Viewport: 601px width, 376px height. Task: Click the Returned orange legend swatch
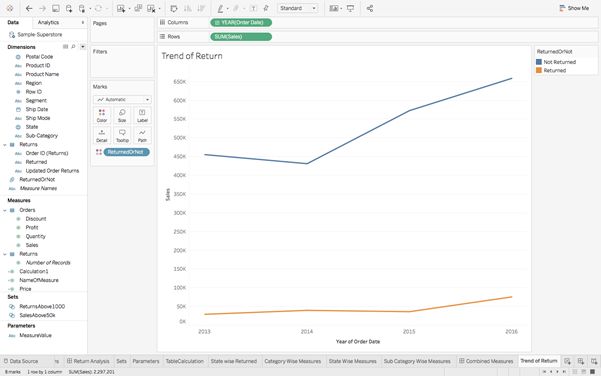[x=539, y=71]
